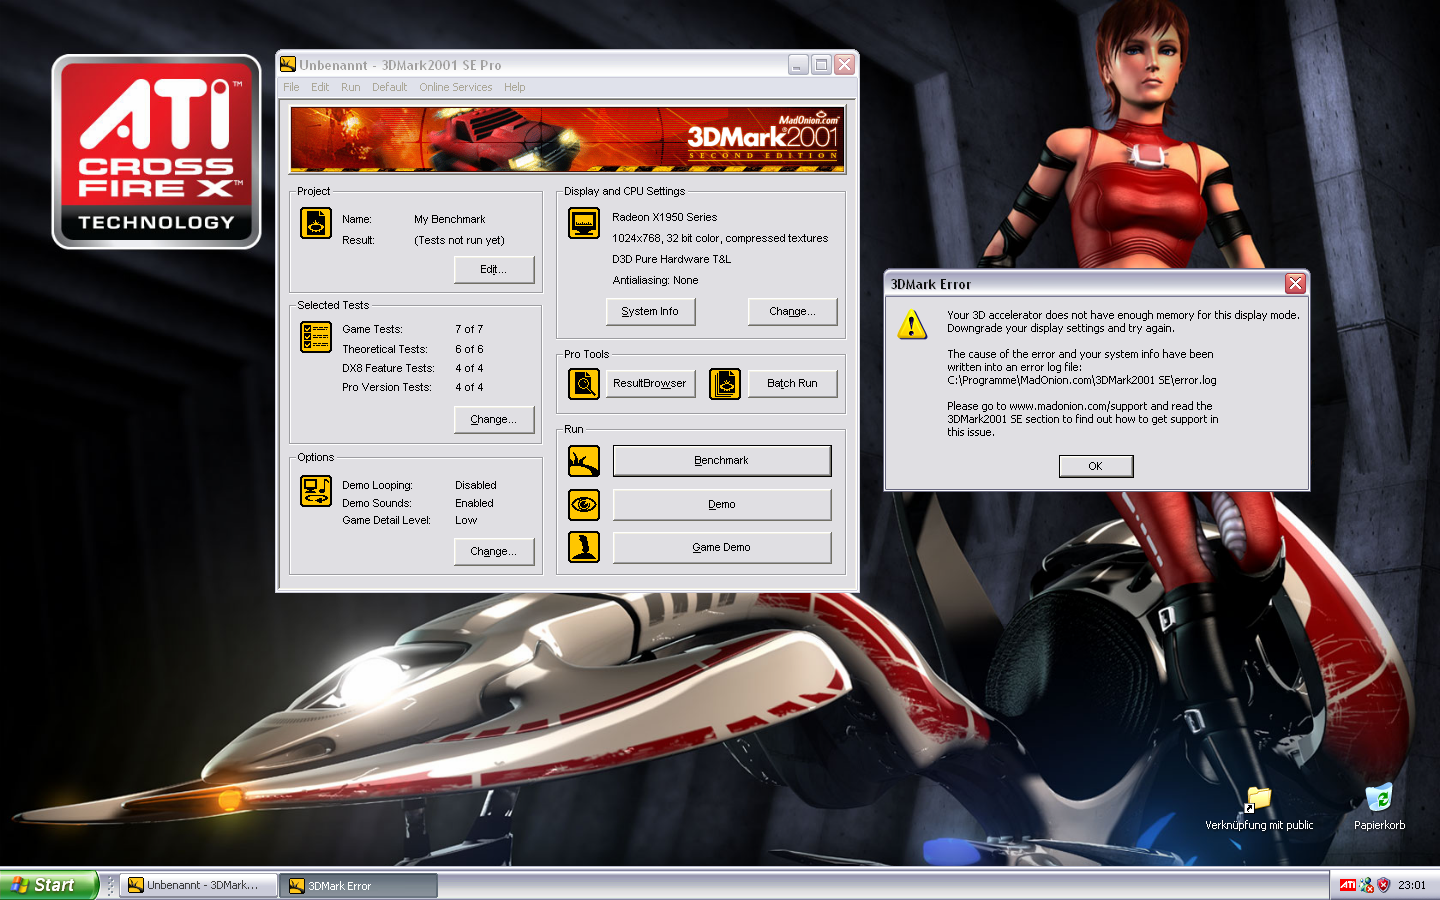Click the Demo eye icon

[584, 504]
